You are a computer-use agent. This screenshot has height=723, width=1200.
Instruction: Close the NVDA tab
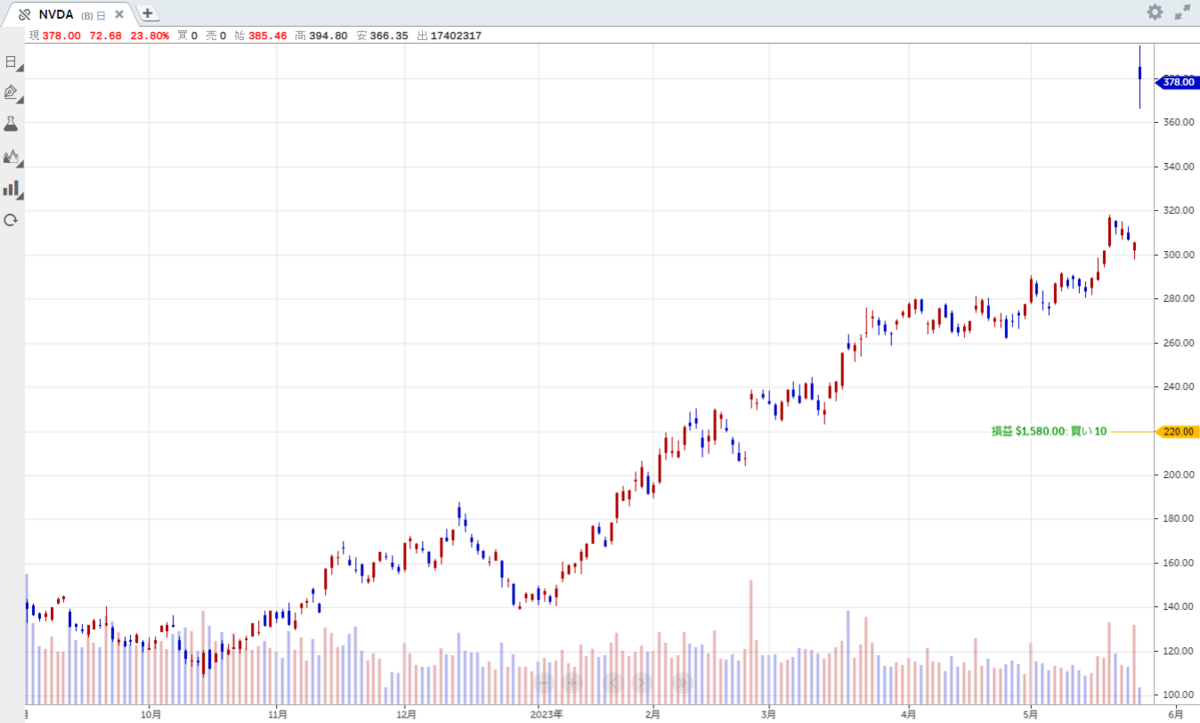[x=121, y=14]
